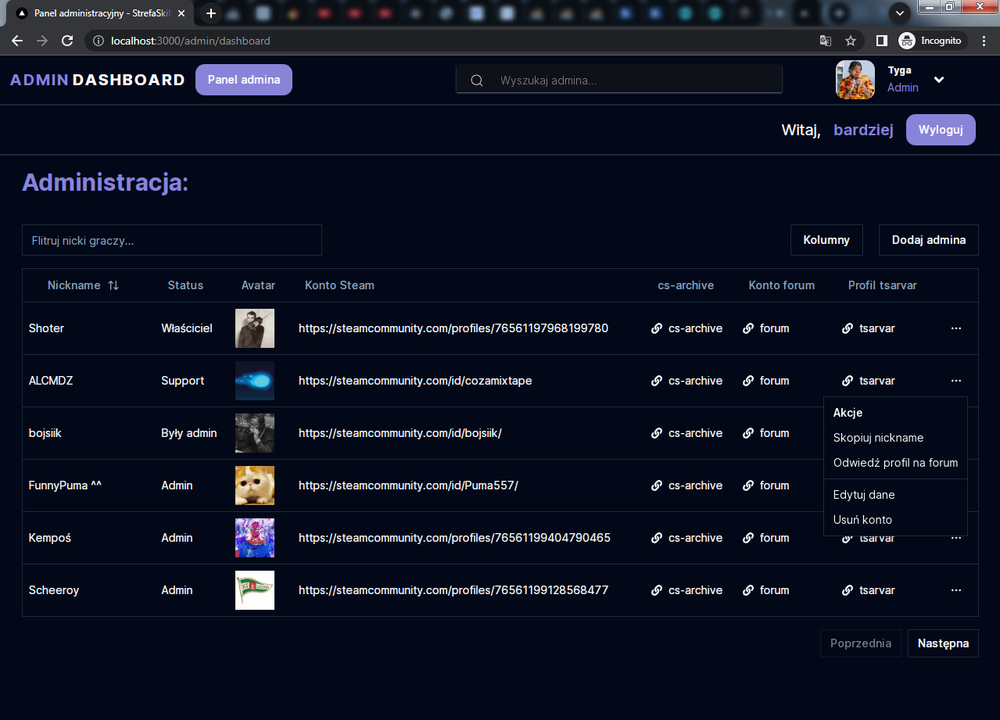Open the cozamixtape Steam URL
Screen dimensions: 1000x720
[x=415, y=381]
